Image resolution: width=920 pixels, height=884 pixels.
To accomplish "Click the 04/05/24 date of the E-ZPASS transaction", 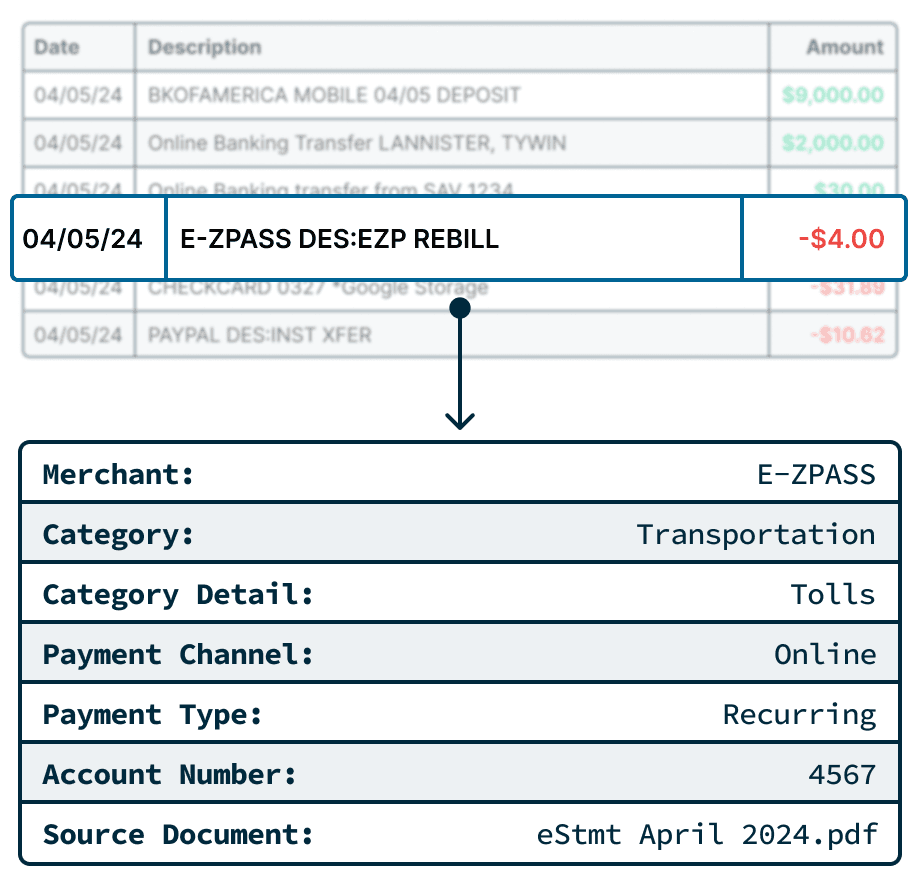I will (88, 238).
